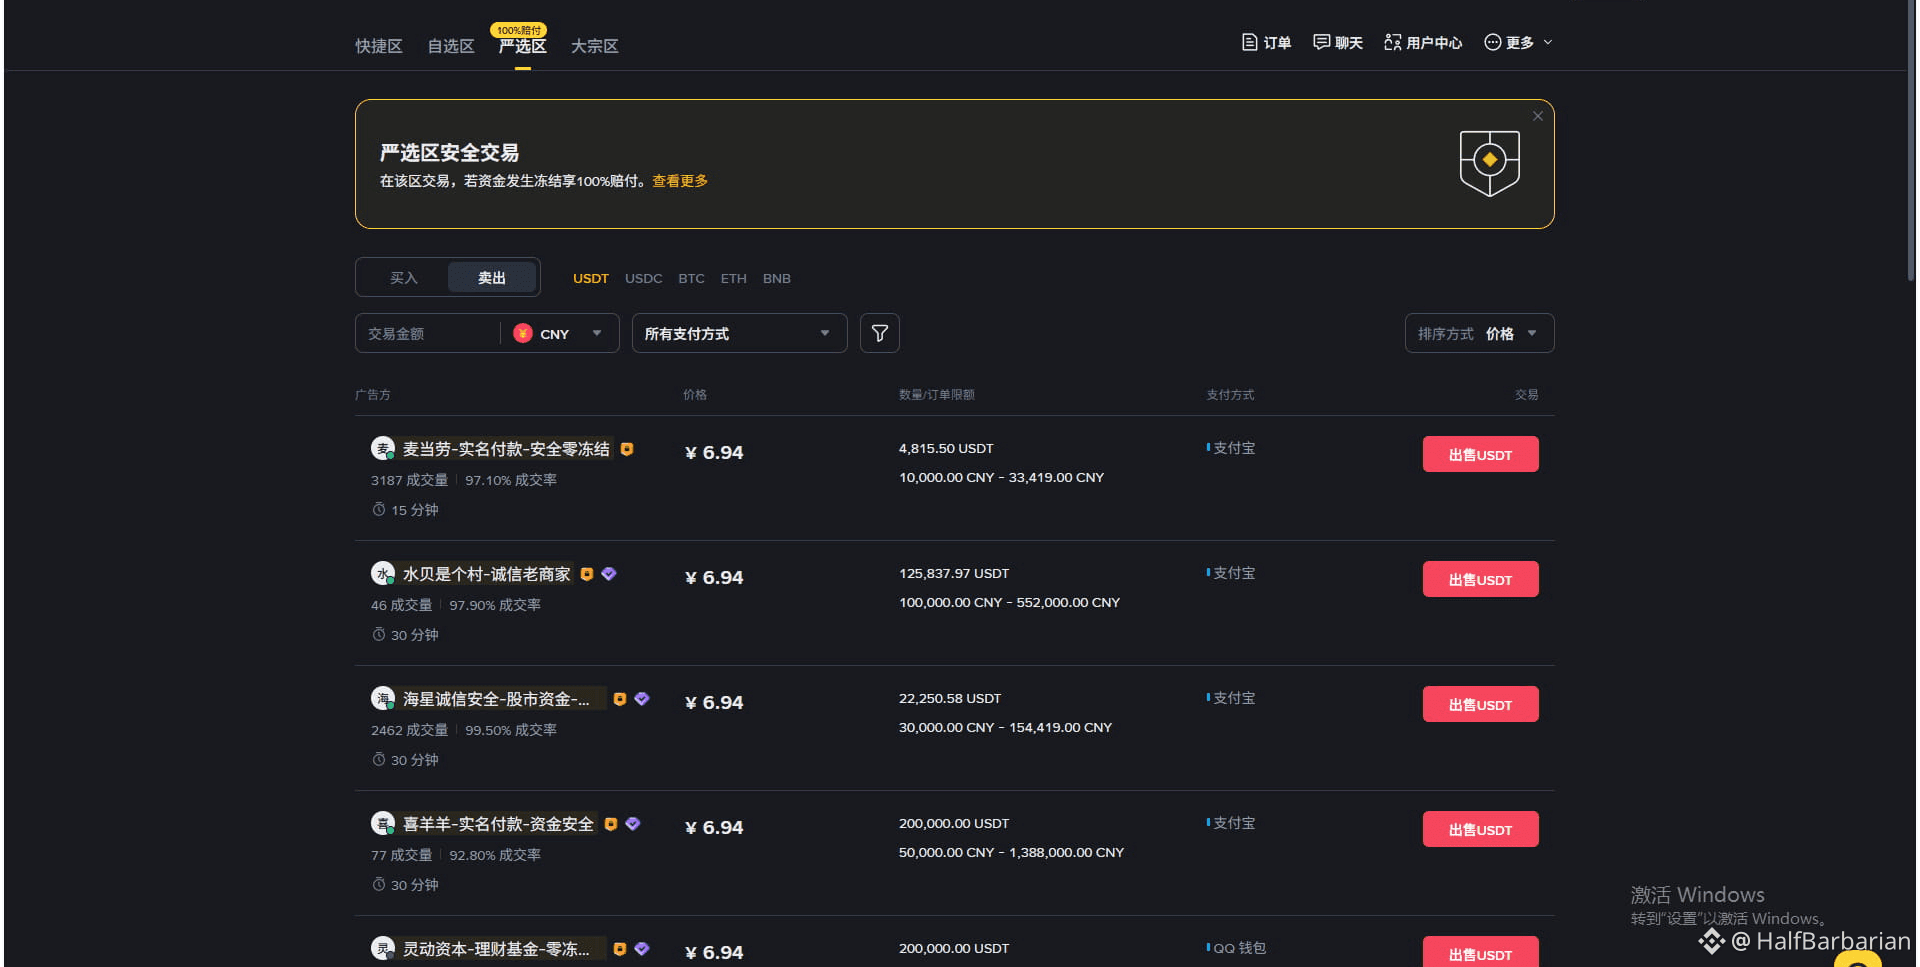Screen dimensions: 1920x967
Task: Click the 77 成交量 text
Action: click(x=402, y=855)
